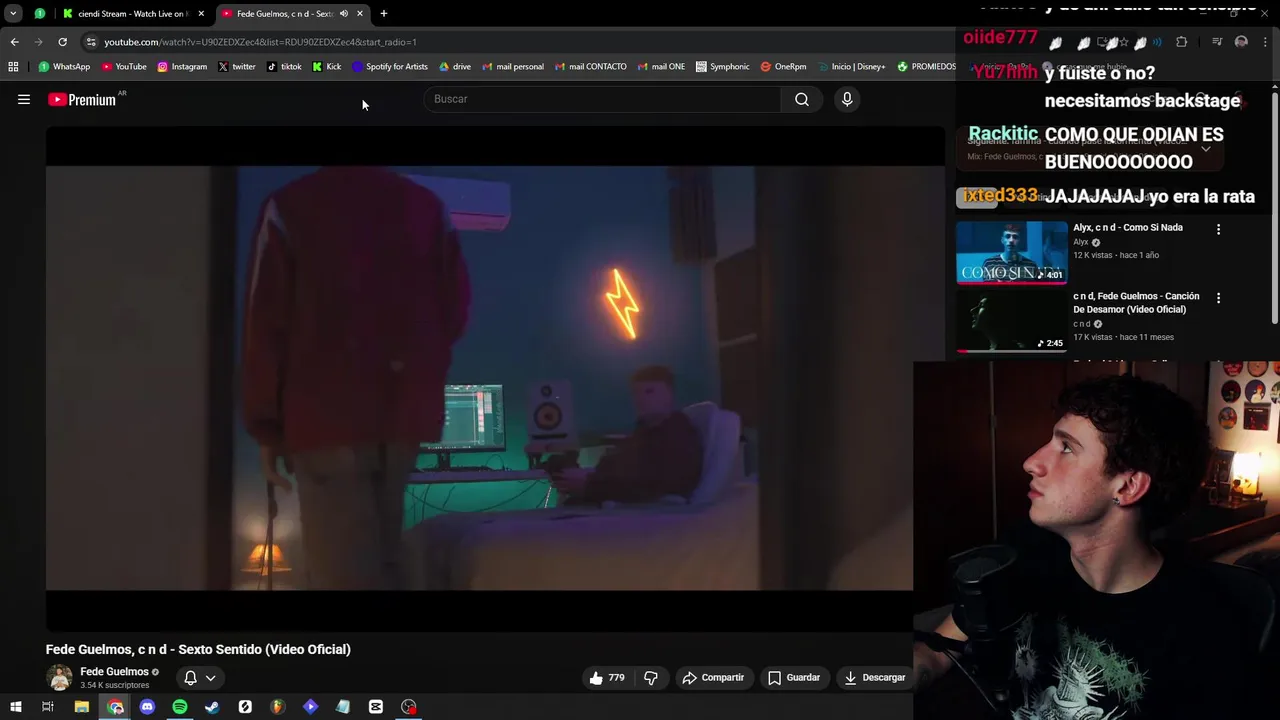Viewport: 1280px width, 720px height.
Task: Open options menu for Canción De Desamor
Action: pos(1218,298)
